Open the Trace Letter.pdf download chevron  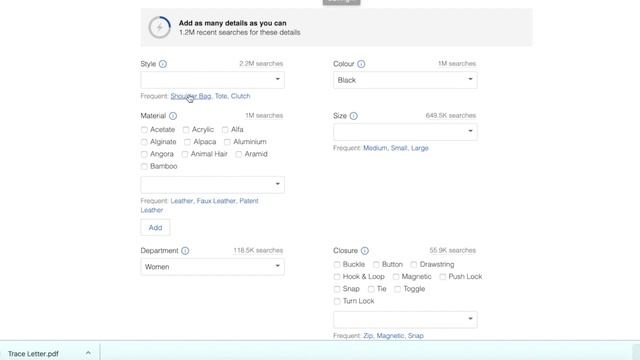click(88, 353)
